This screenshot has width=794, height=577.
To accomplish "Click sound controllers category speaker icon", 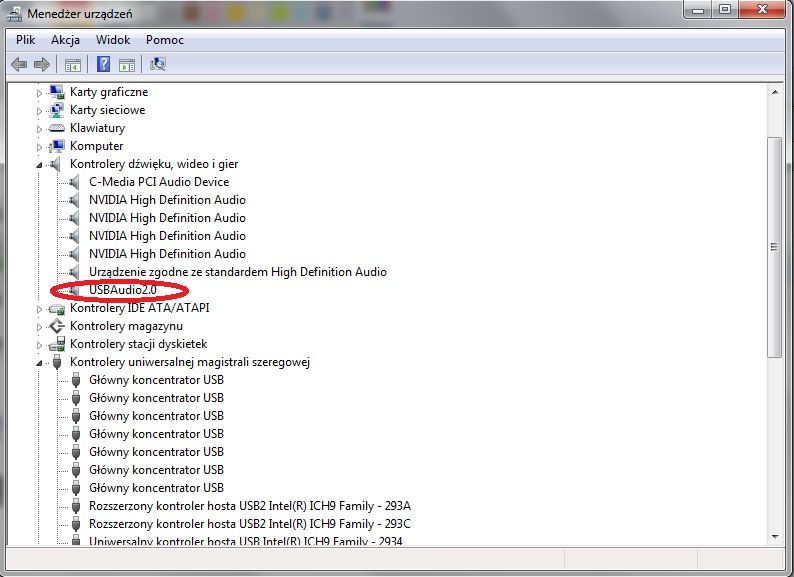I will coord(56,164).
